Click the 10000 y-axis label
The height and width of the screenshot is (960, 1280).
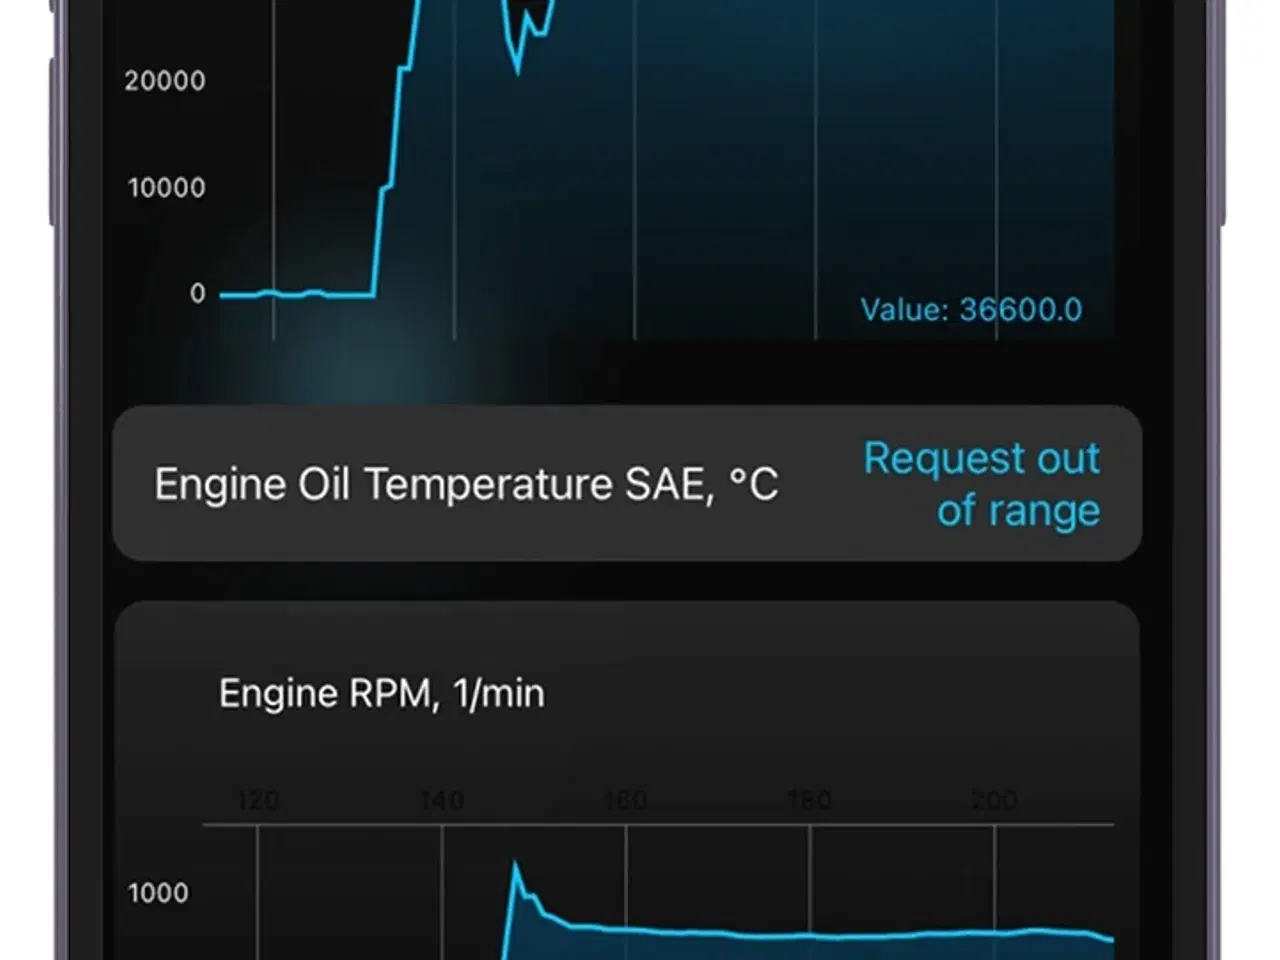(166, 187)
